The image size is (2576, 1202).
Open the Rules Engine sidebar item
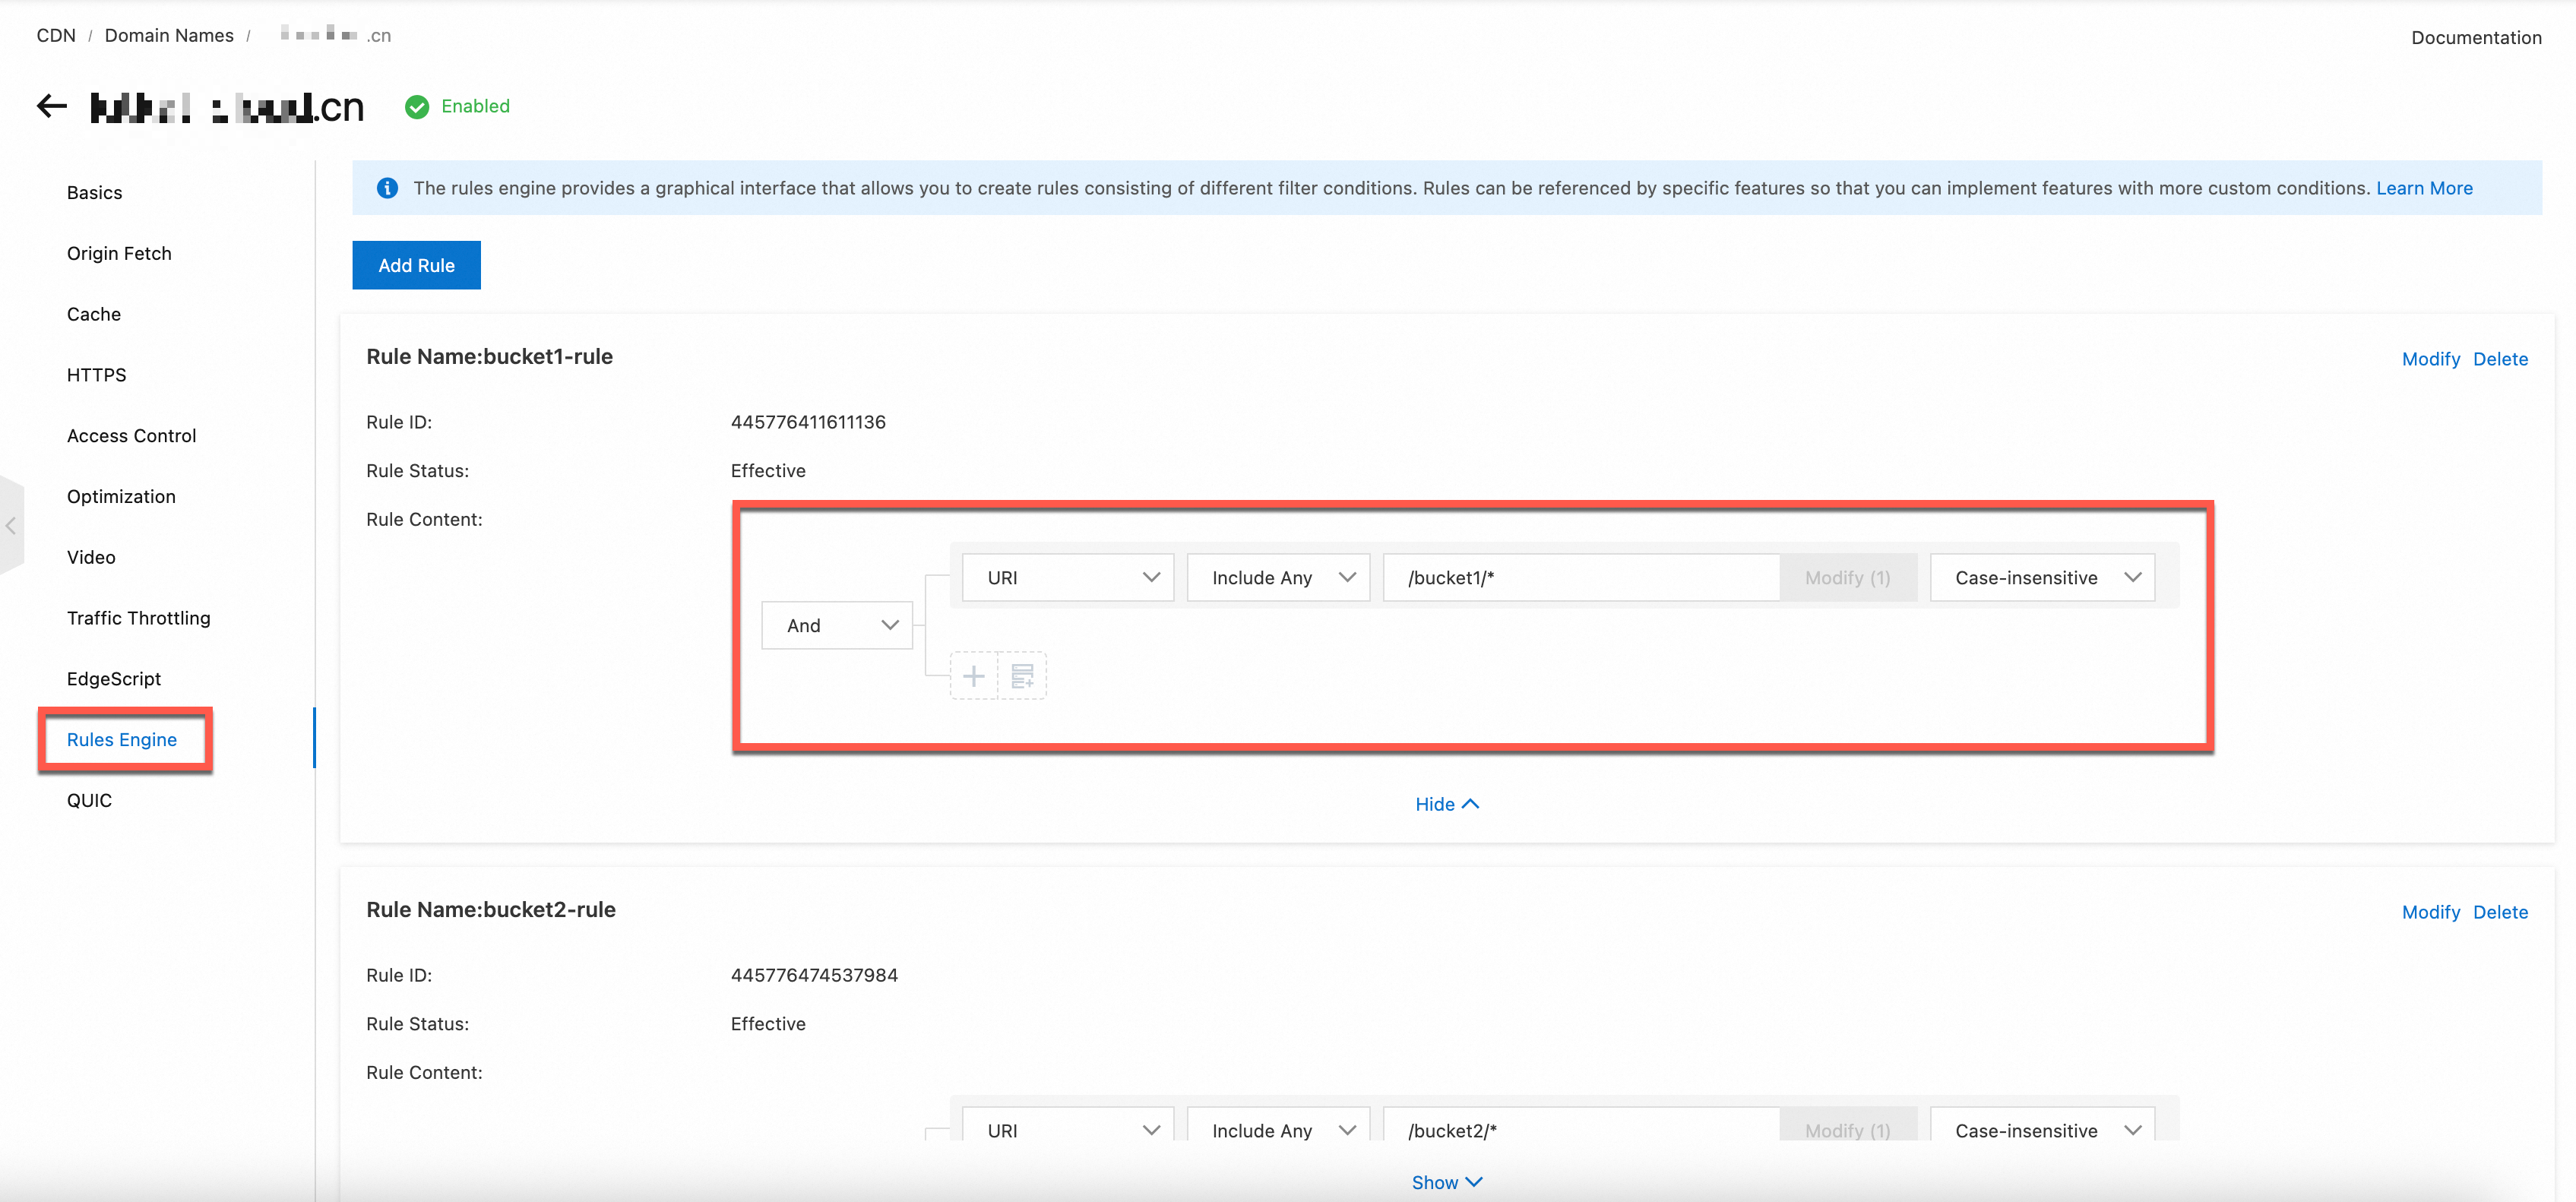coord(122,740)
